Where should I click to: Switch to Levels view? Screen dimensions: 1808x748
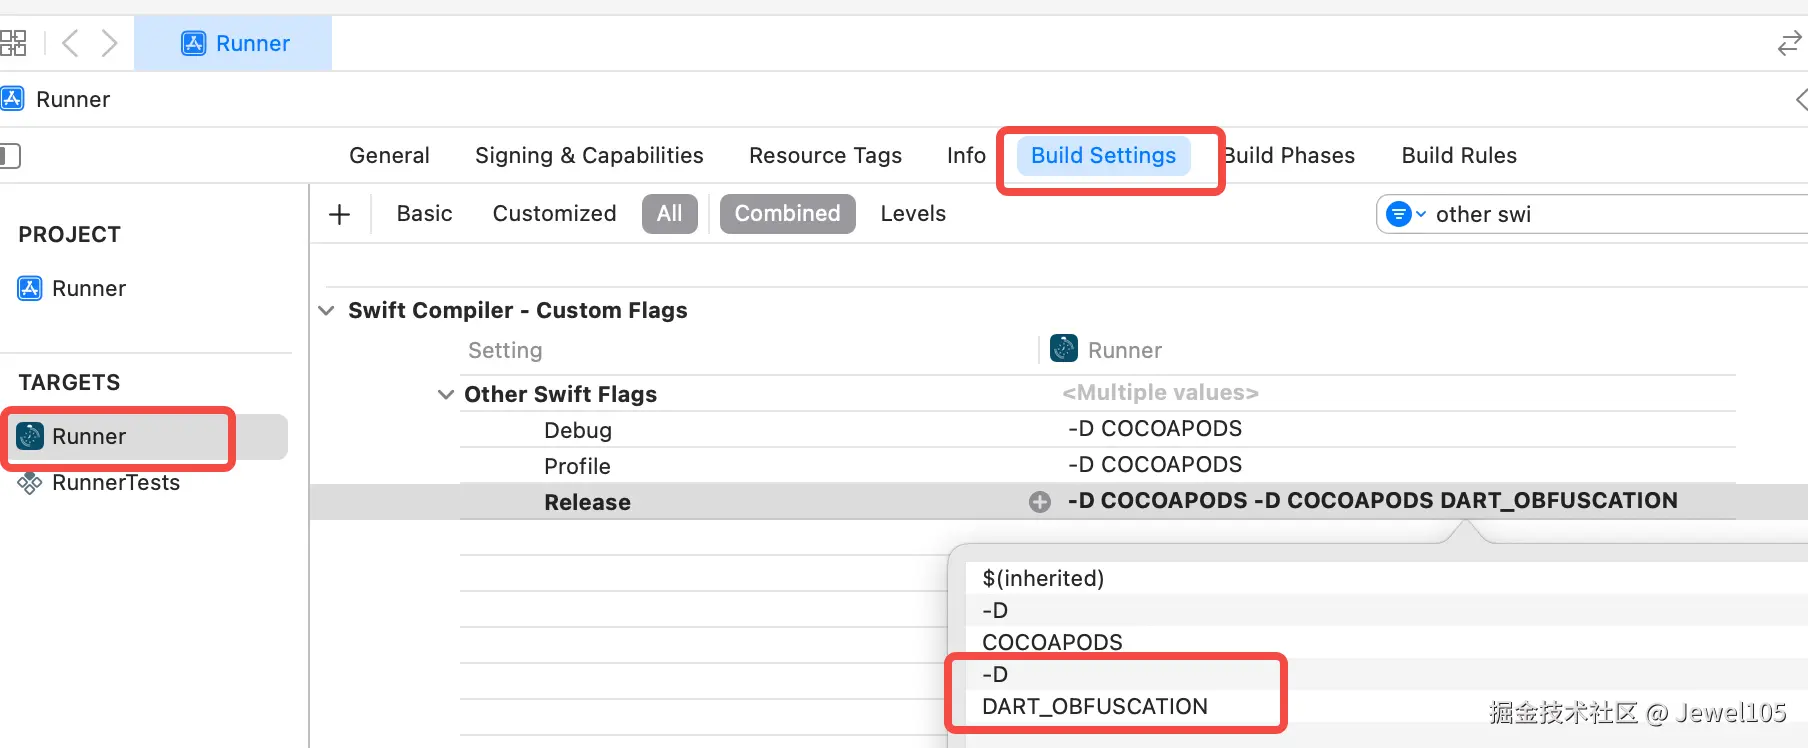pyautogui.click(x=913, y=214)
